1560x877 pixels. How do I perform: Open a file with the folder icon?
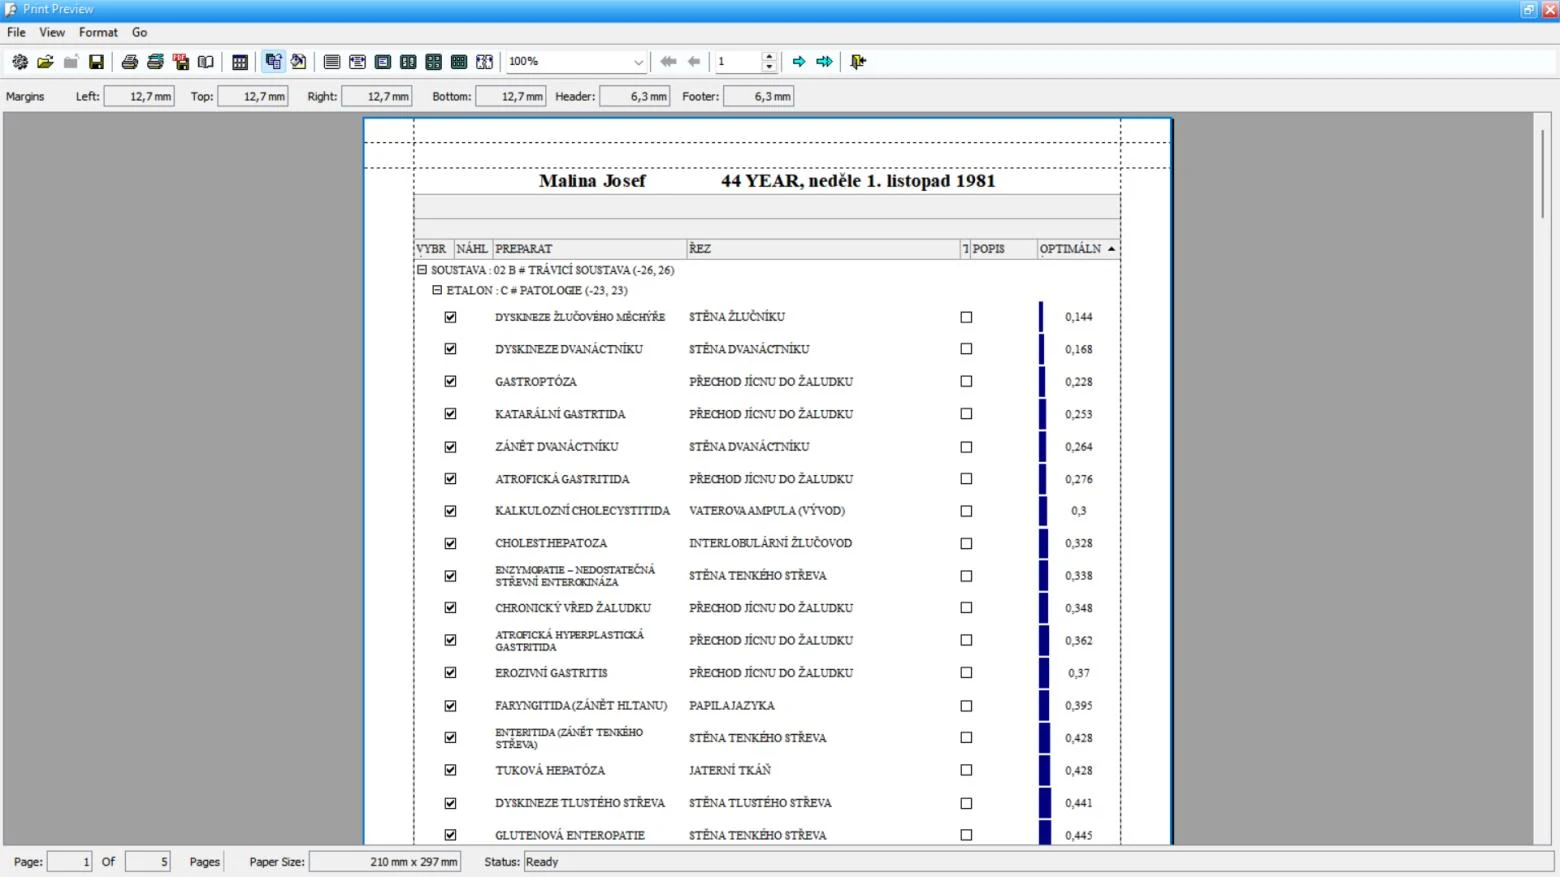click(x=45, y=62)
